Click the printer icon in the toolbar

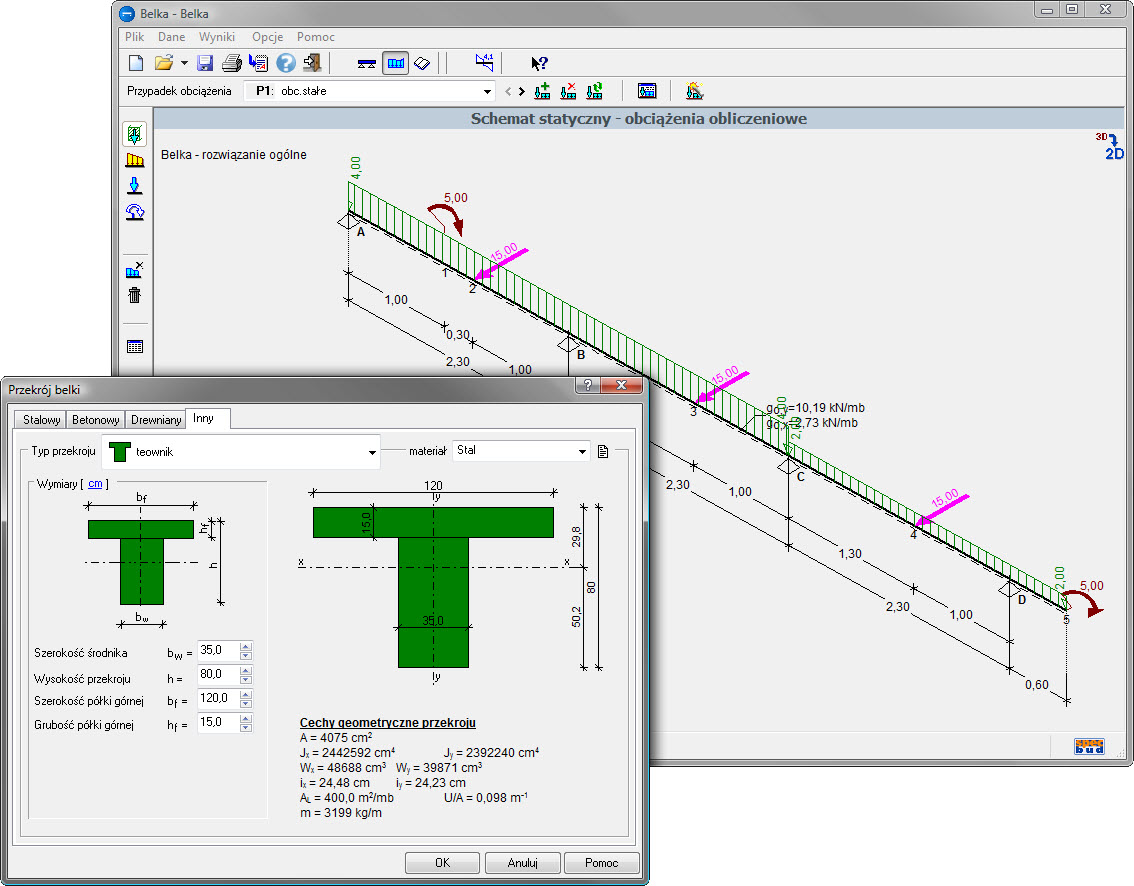click(x=231, y=63)
